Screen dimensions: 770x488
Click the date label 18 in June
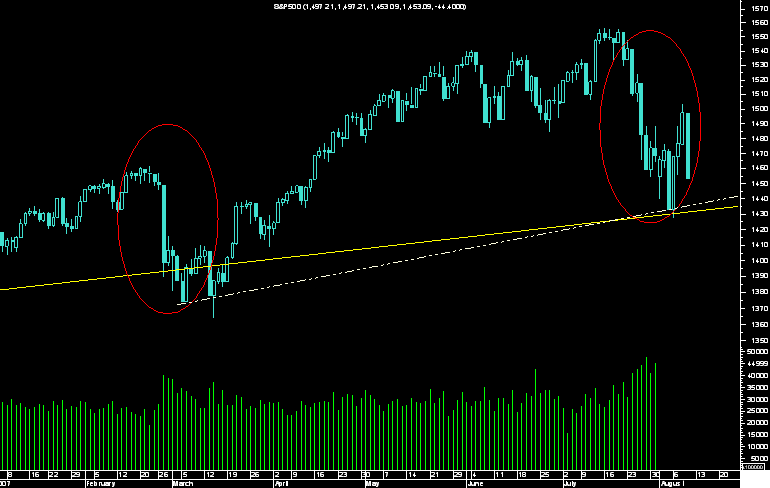tap(522, 475)
